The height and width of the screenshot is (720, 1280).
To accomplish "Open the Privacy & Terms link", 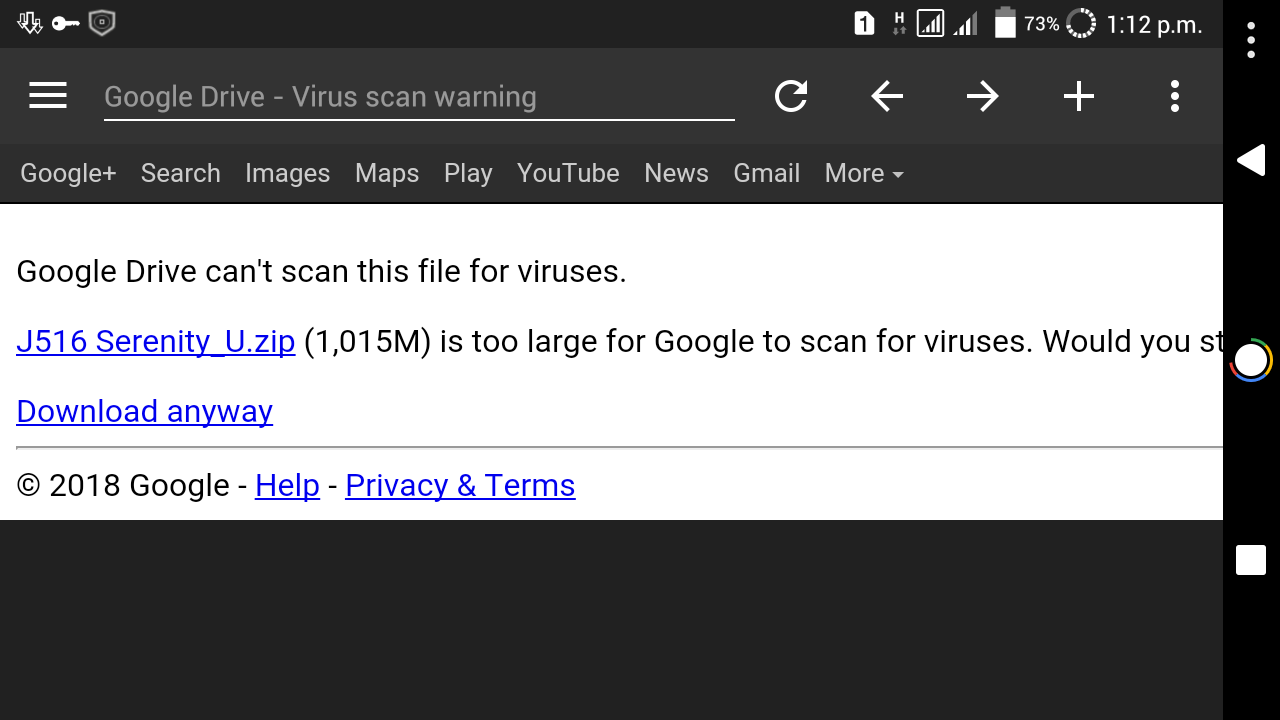I will click(460, 485).
